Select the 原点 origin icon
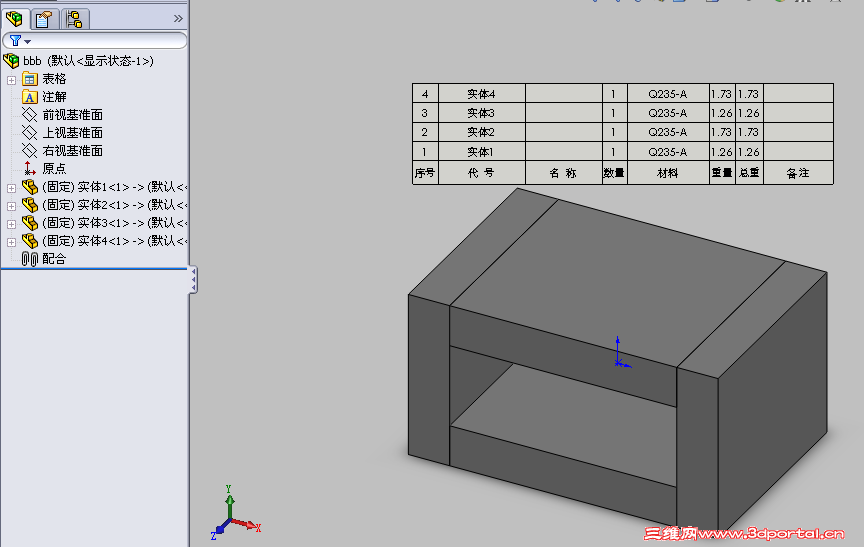This screenshot has width=864, height=547. 30,169
